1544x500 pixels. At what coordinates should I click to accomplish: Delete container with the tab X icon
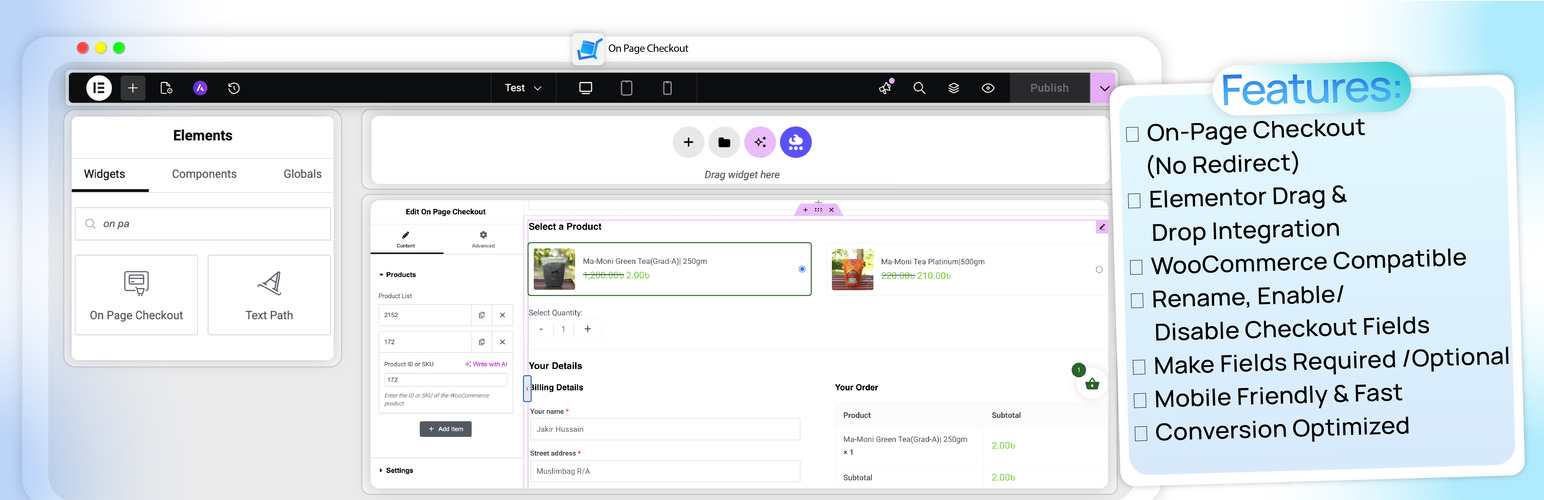[831, 210]
